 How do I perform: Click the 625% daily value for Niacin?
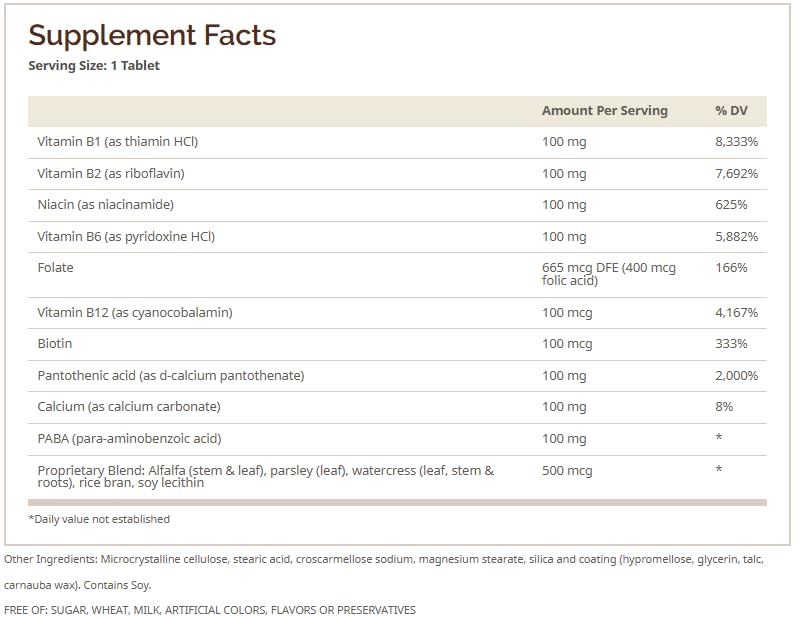point(732,205)
